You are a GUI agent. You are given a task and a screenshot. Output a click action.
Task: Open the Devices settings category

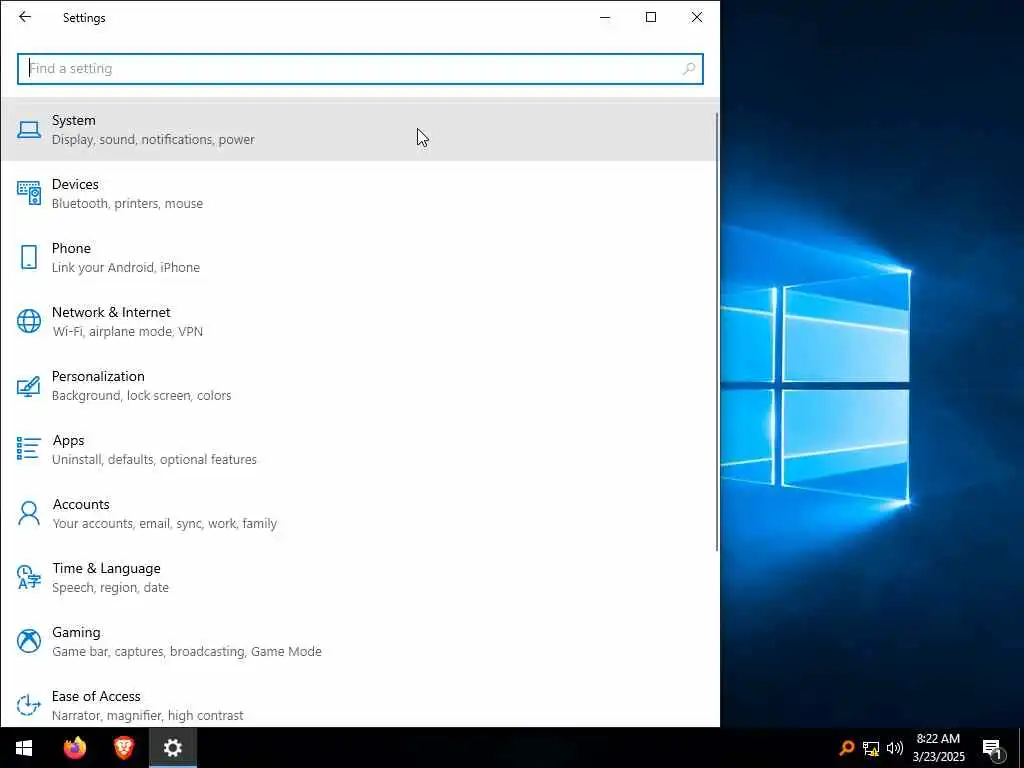(359, 194)
